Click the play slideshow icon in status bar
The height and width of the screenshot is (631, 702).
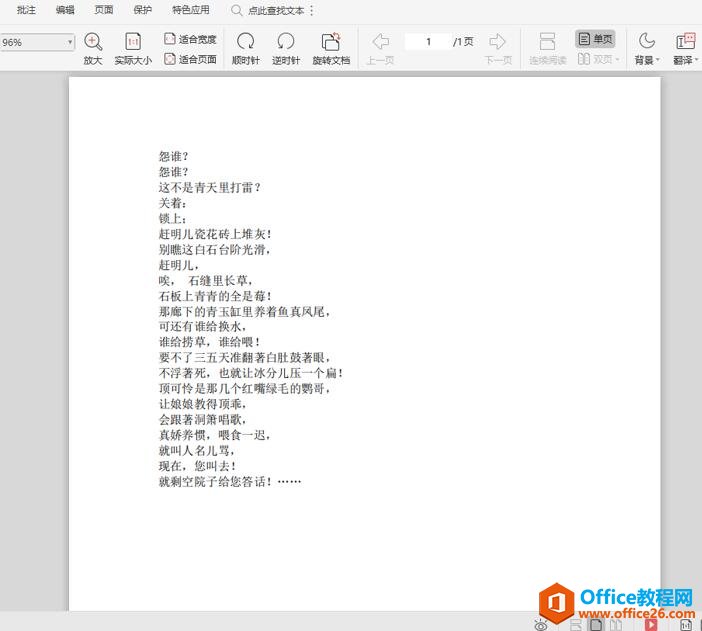tap(650, 624)
